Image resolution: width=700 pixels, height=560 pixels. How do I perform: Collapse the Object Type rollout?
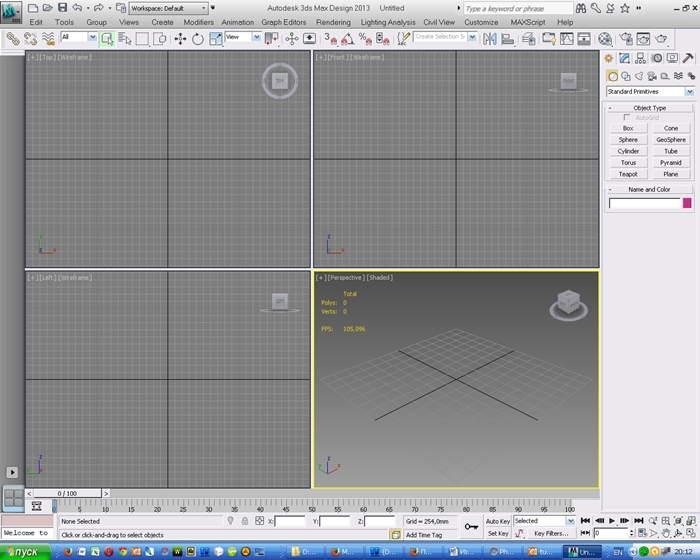click(x=649, y=107)
